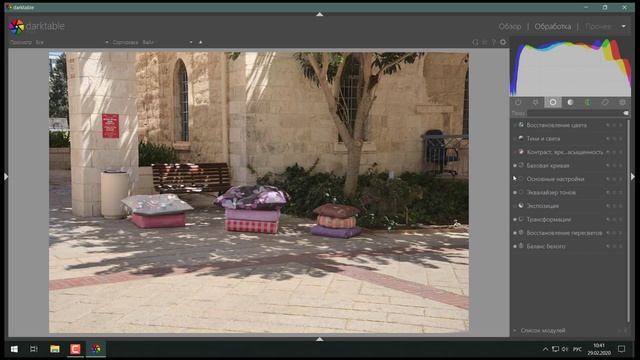640x360 pixels.
Task: Click the 'РУС' language indicator
Action: click(577, 349)
